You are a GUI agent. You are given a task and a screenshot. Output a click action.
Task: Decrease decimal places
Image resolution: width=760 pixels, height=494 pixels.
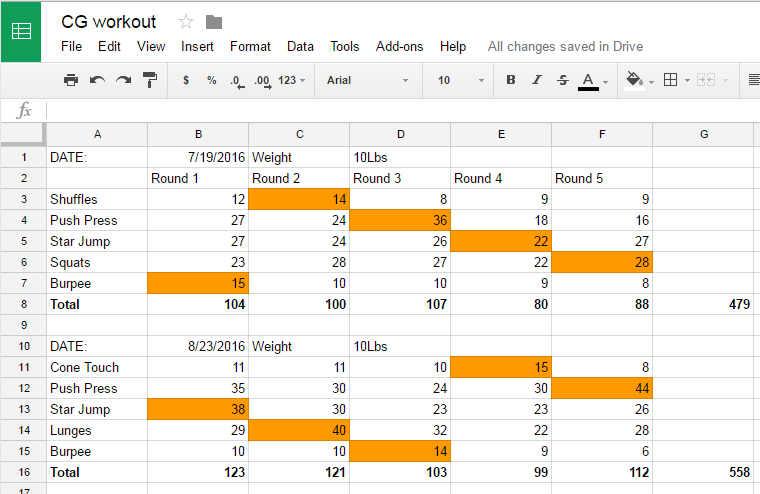click(x=237, y=81)
